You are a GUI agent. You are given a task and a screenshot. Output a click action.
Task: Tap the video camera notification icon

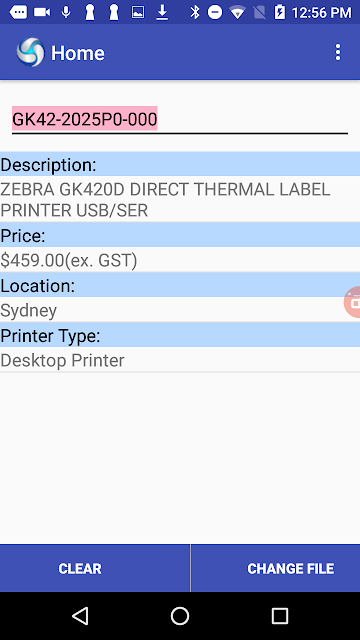coord(42,13)
